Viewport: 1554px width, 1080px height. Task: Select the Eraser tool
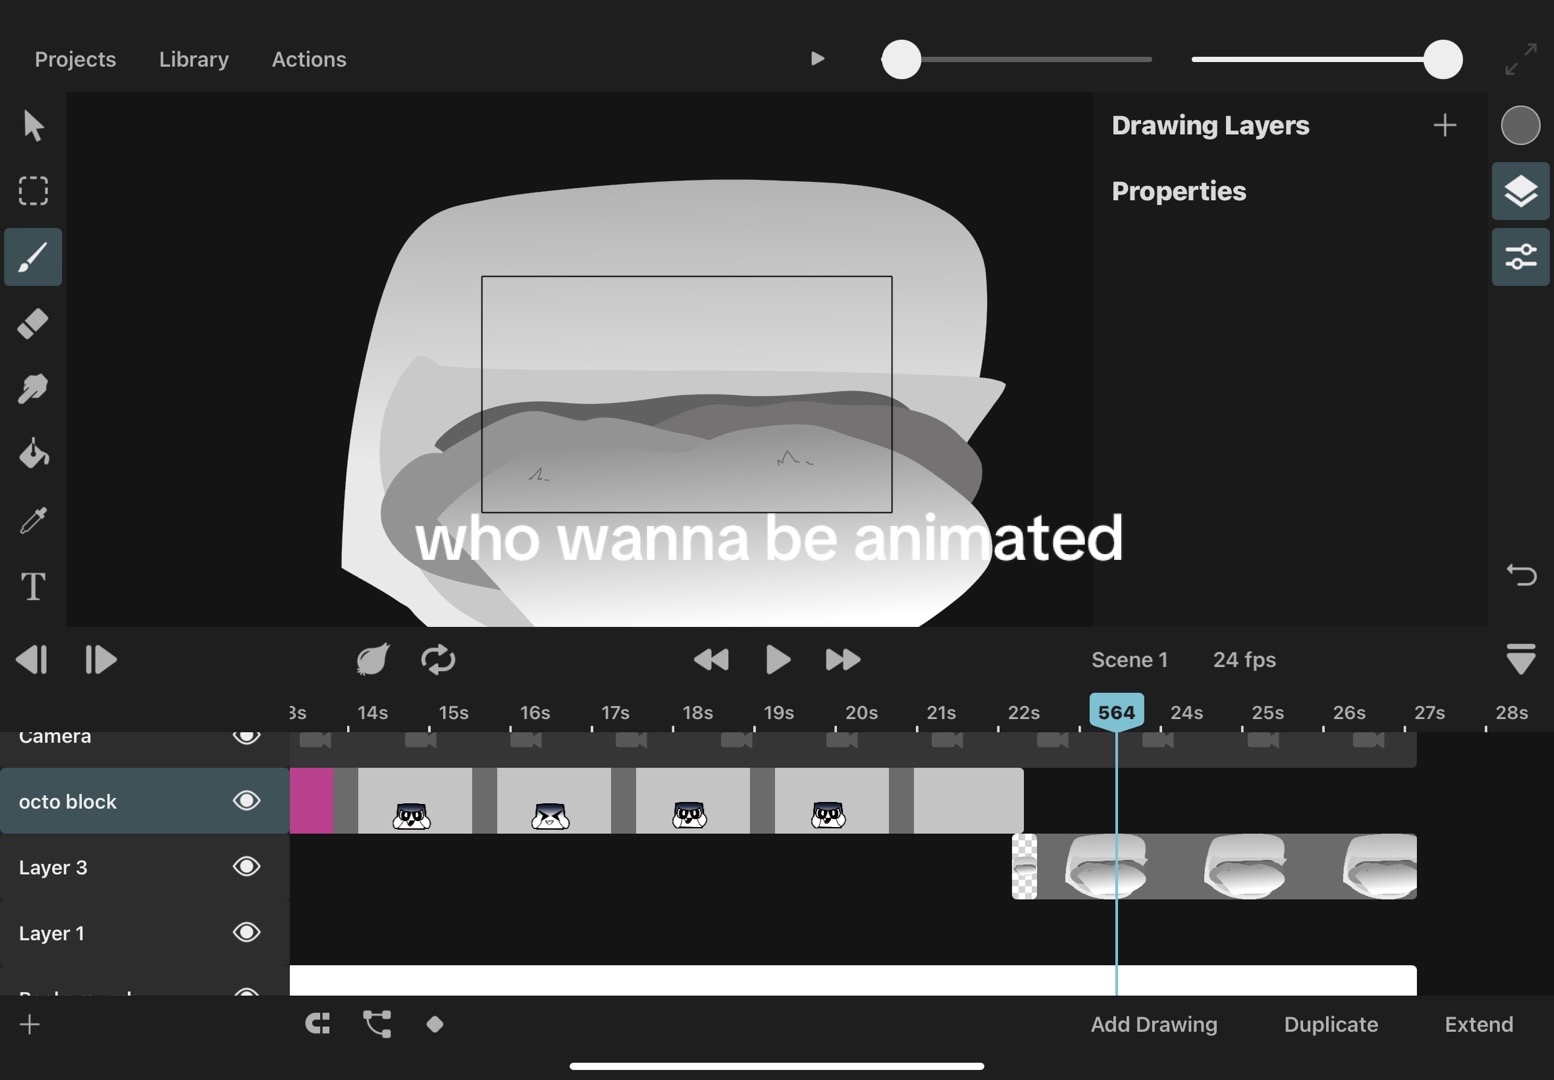coord(33,323)
